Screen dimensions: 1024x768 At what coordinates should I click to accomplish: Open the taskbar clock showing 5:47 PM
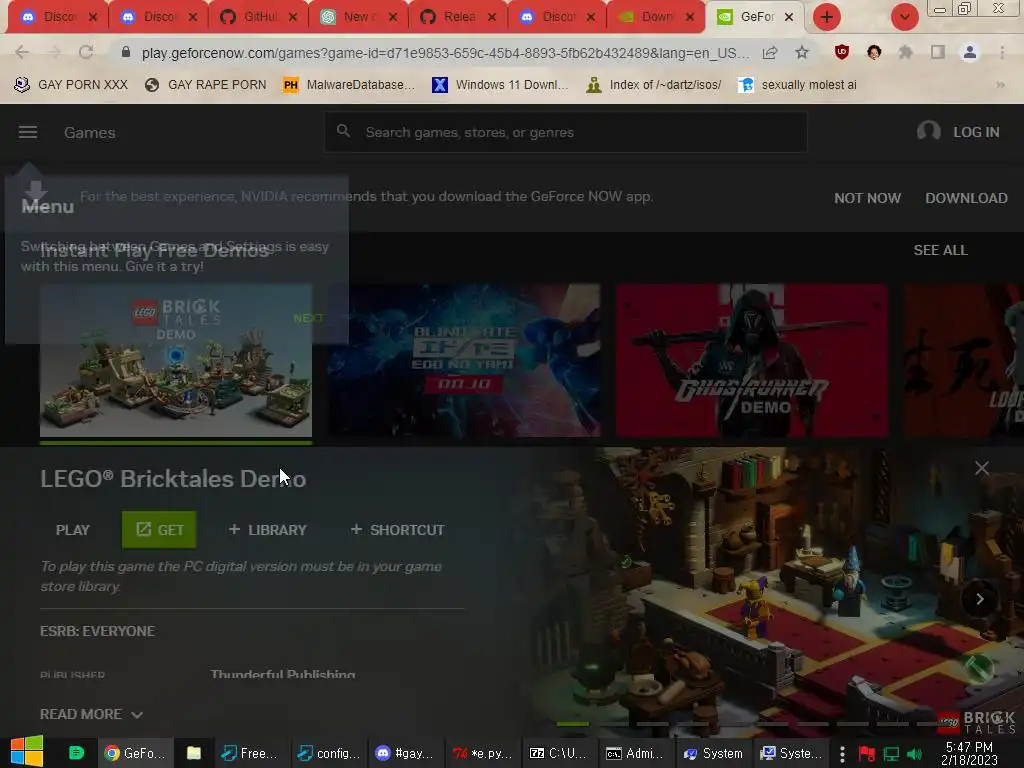969,753
